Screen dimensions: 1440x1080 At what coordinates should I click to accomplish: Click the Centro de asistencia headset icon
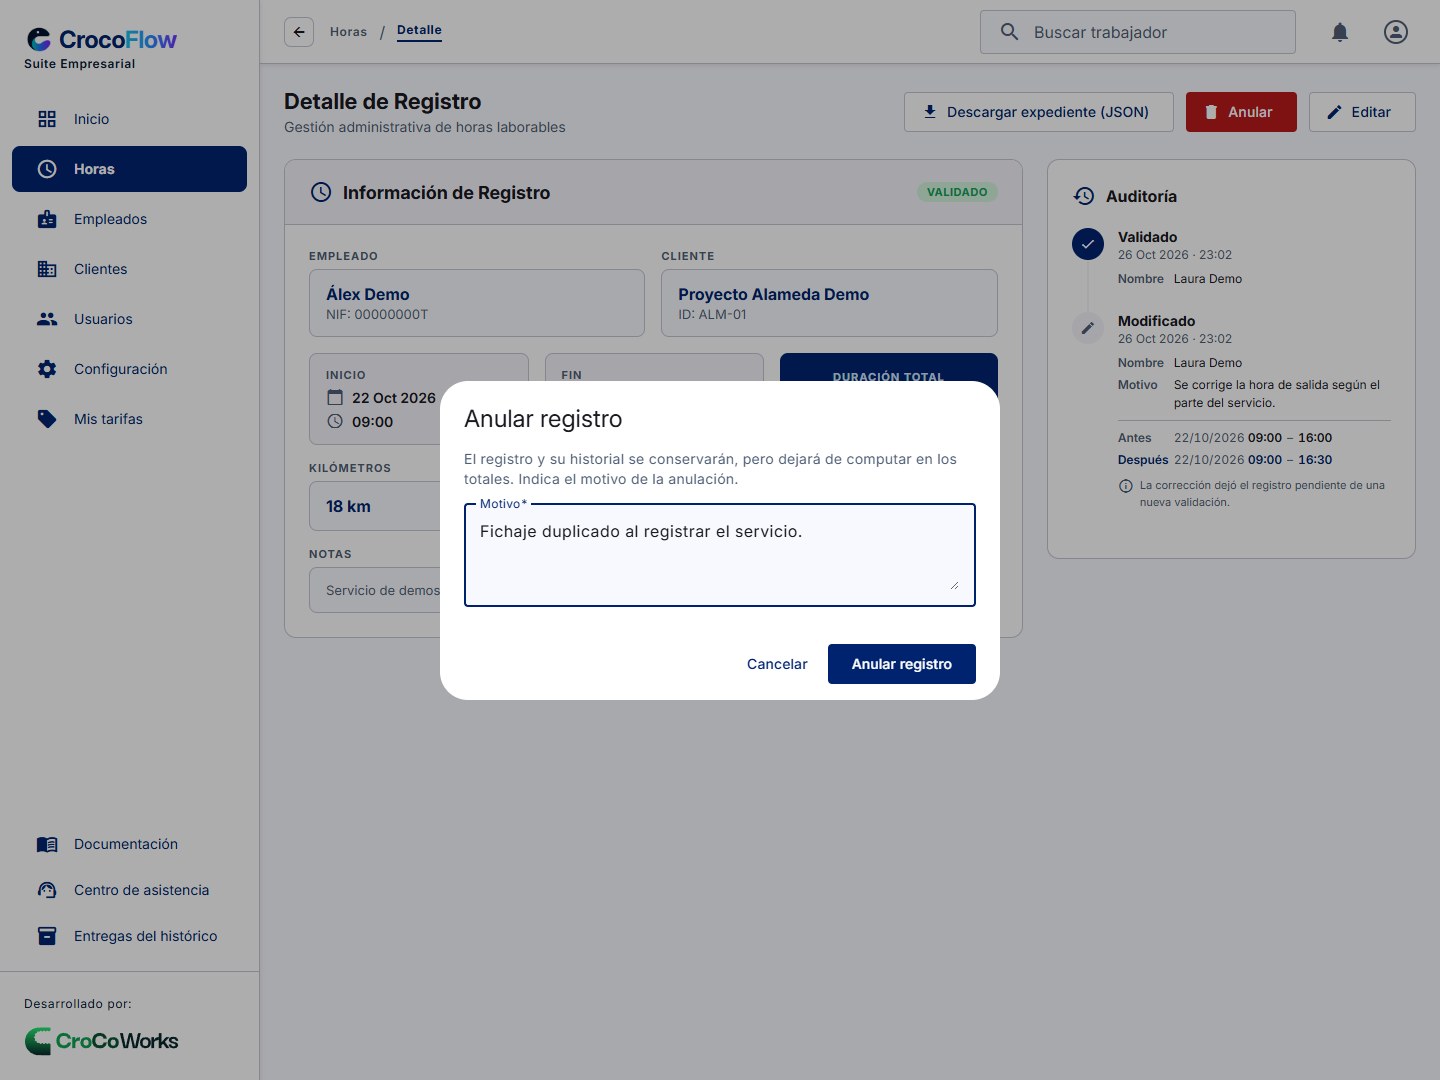[47, 890]
